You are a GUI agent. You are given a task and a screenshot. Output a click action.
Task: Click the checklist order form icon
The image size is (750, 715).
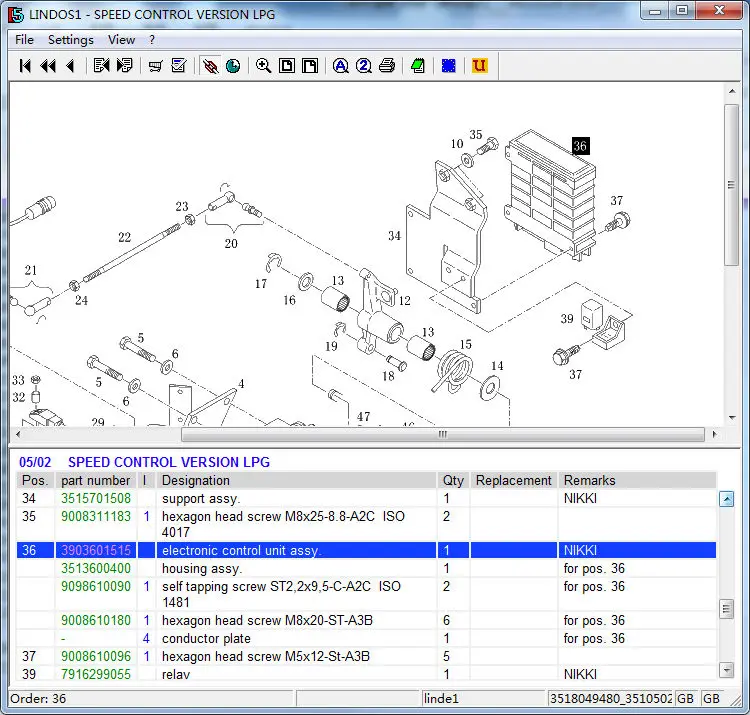click(178, 66)
